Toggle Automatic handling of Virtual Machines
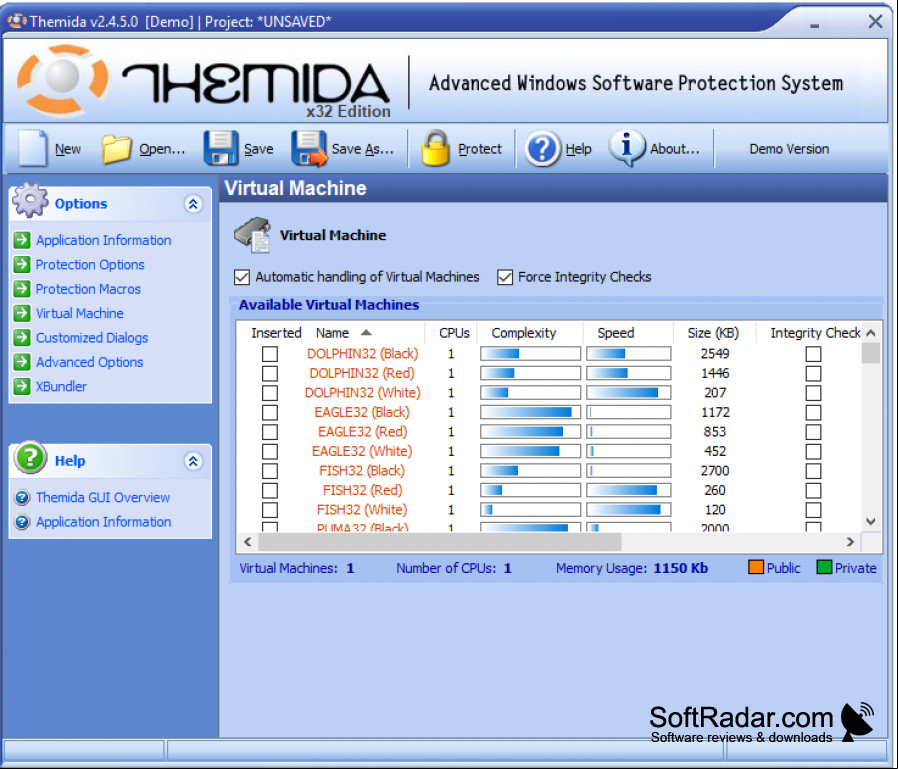The image size is (898, 769). (242, 277)
